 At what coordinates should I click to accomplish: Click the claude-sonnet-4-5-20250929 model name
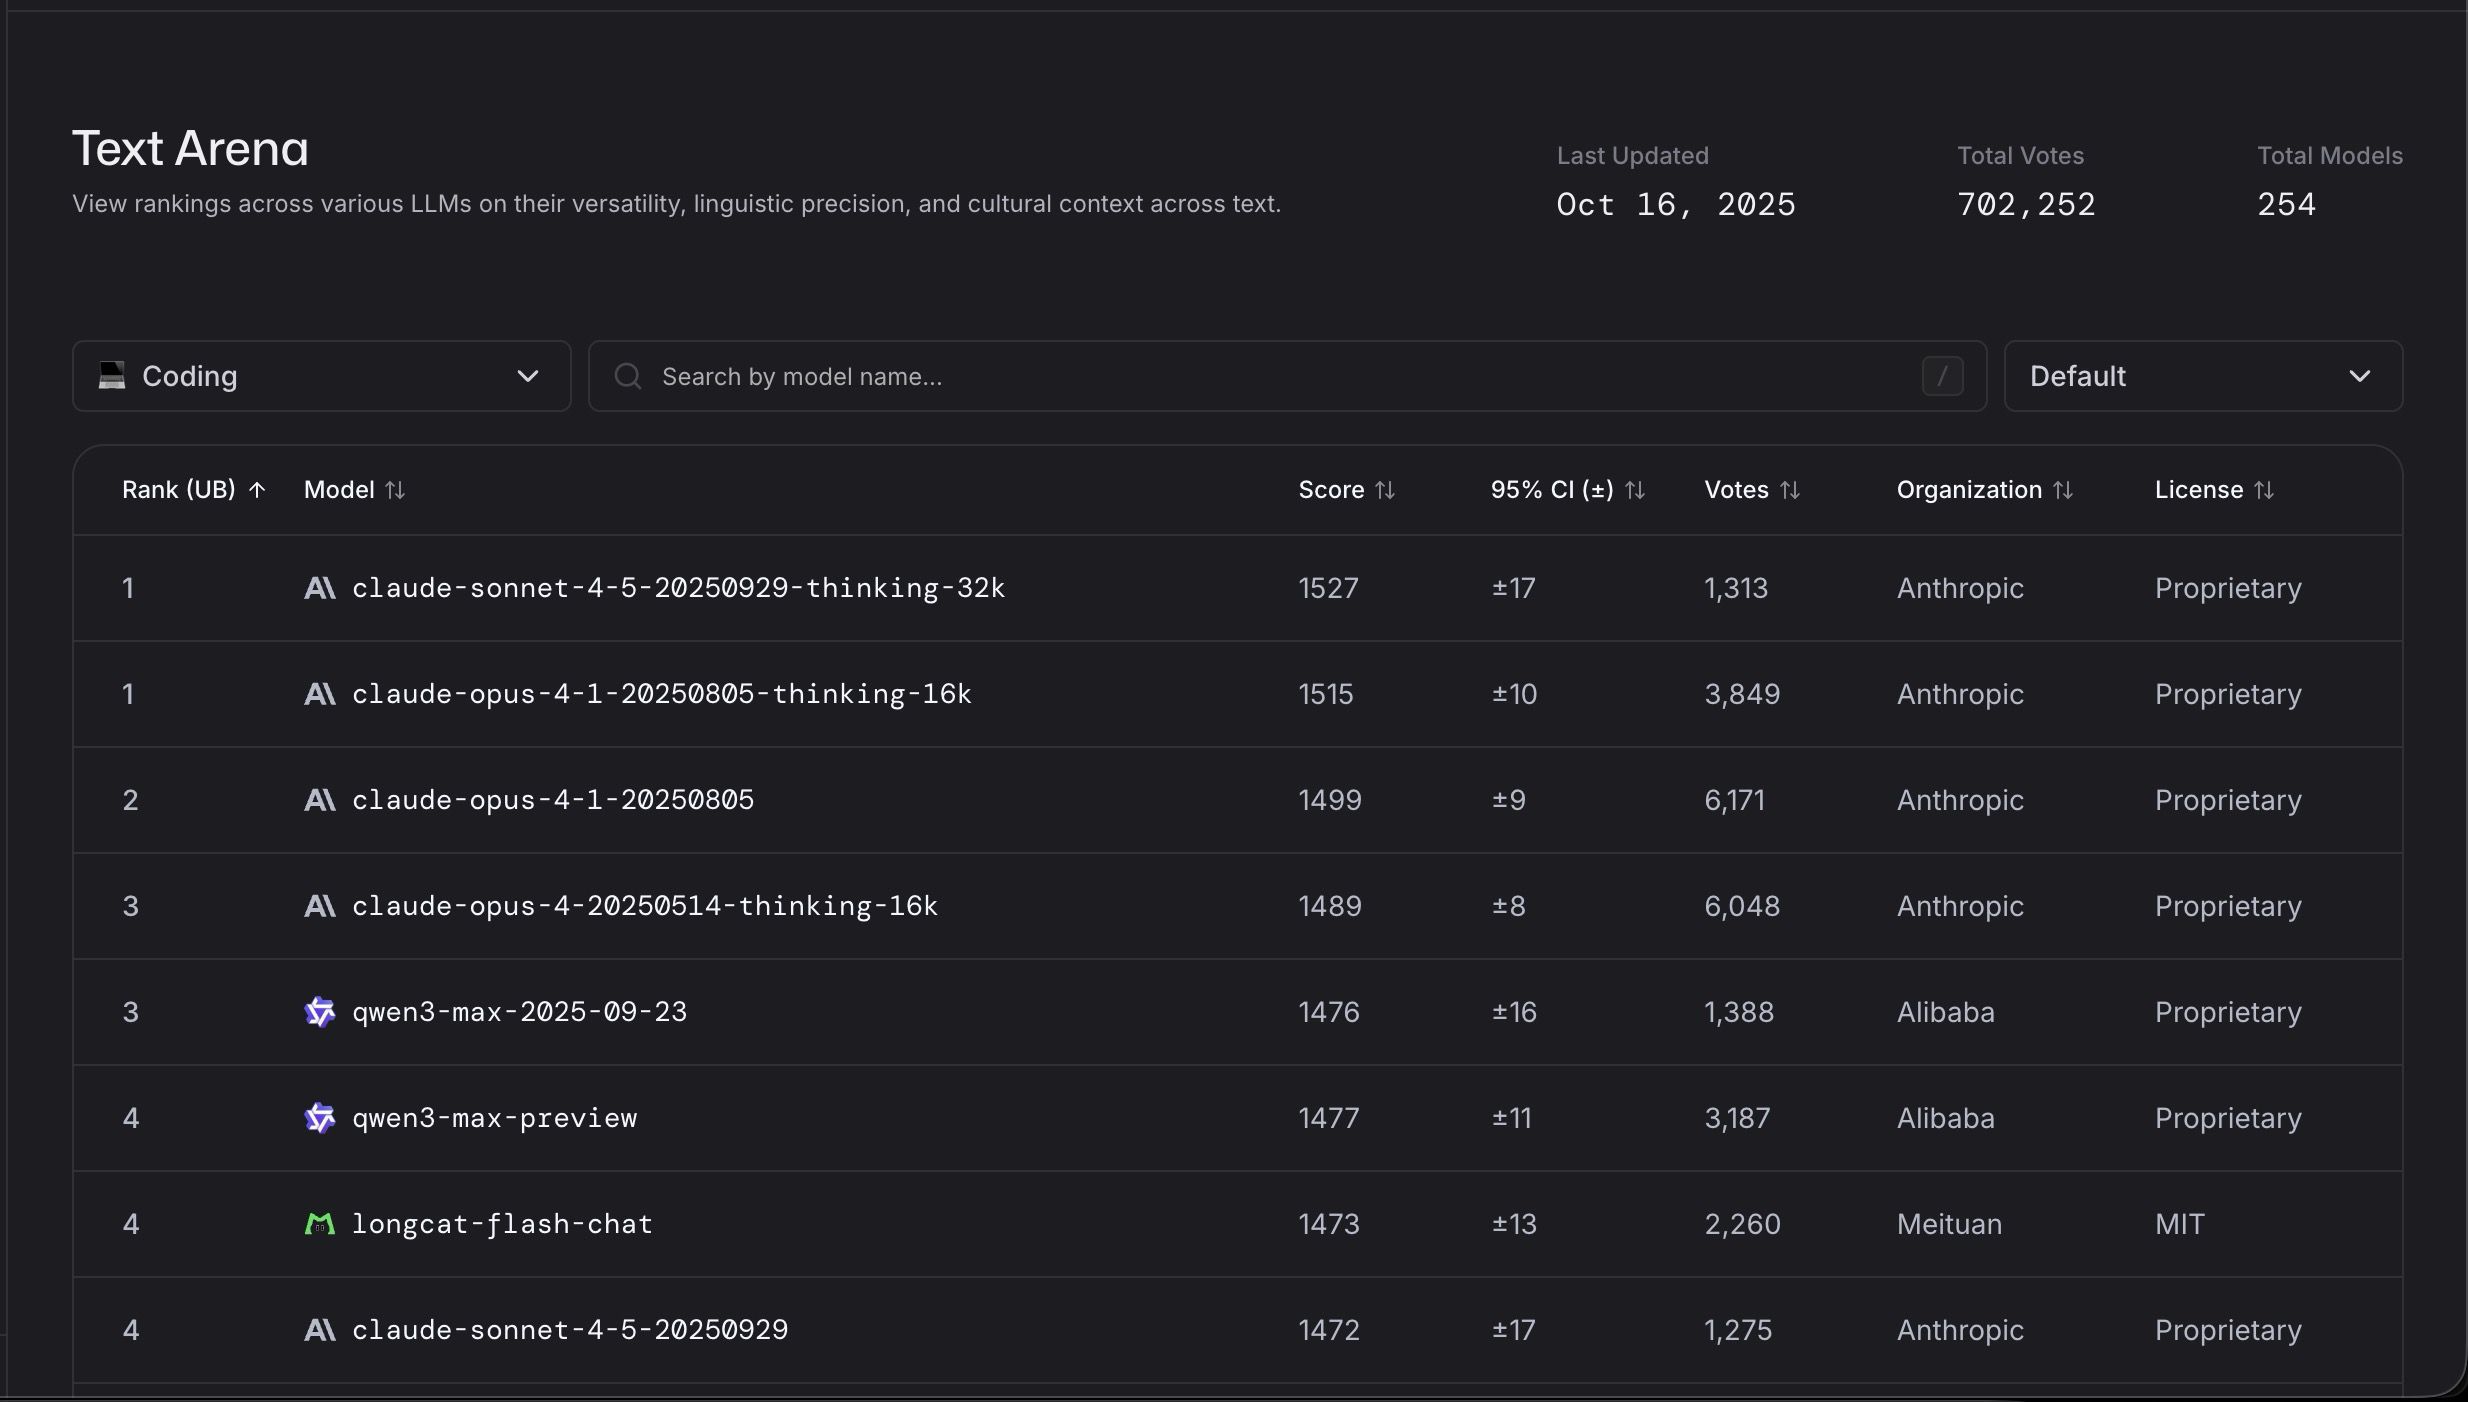(x=570, y=1330)
